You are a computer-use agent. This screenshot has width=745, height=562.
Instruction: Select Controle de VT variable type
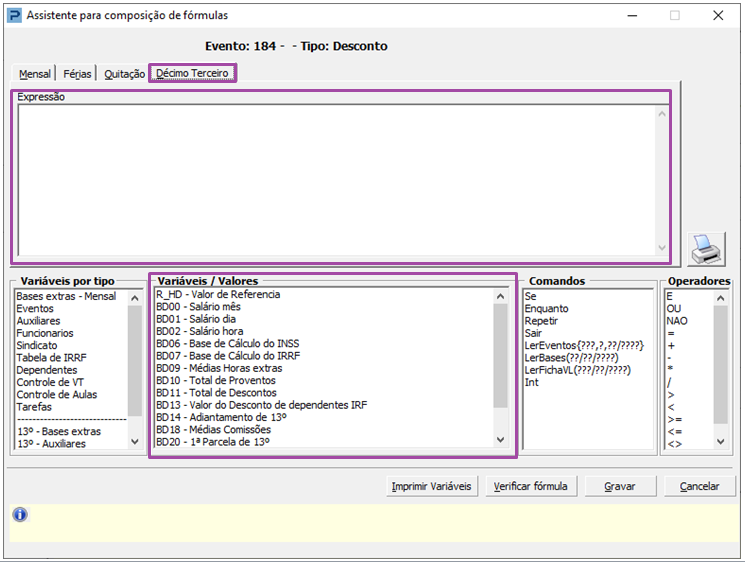[50, 382]
